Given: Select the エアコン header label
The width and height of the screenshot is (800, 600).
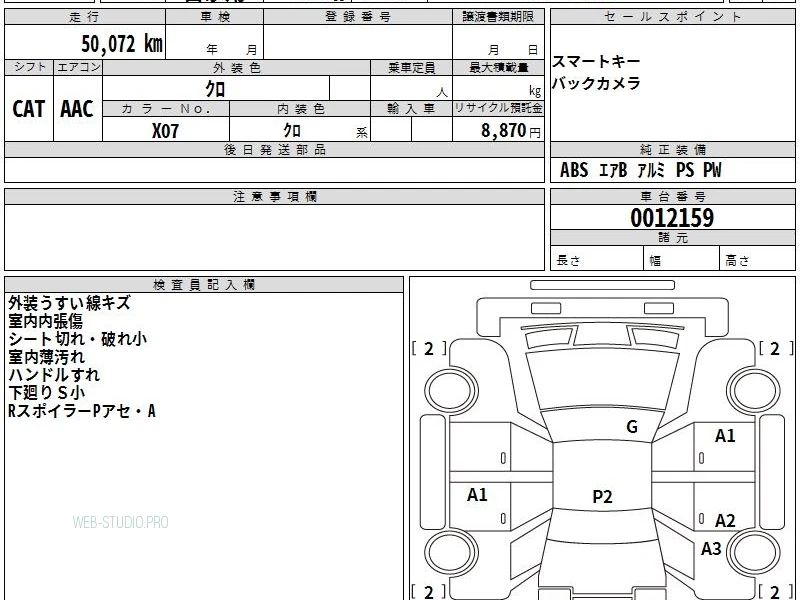Looking at the screenshot, I should pyautogui.click(x=78, y=67).
